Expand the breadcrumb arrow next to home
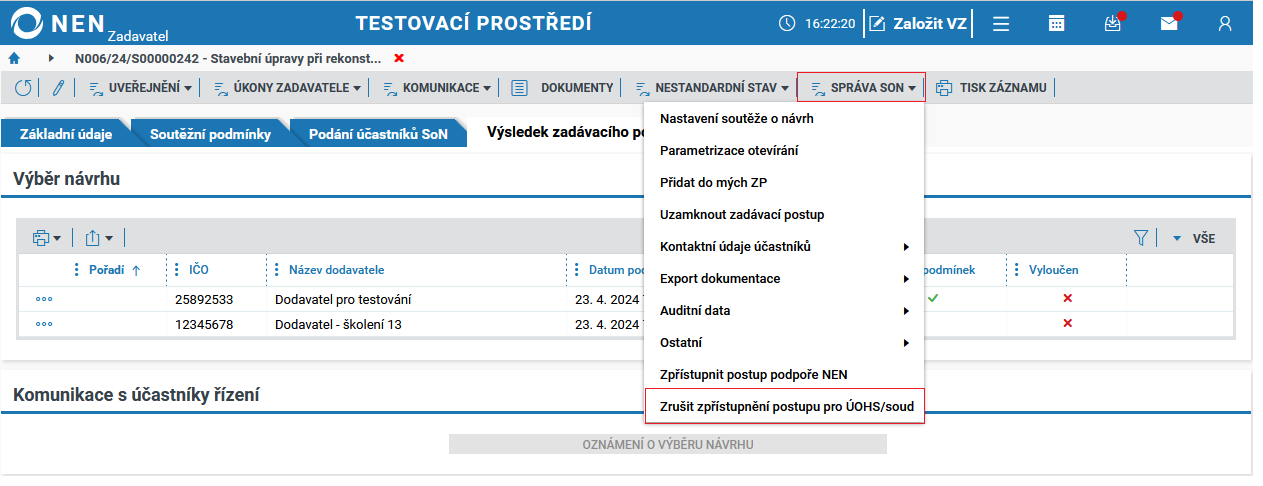Screen dimensions: 1263x486 click(51, 58)
